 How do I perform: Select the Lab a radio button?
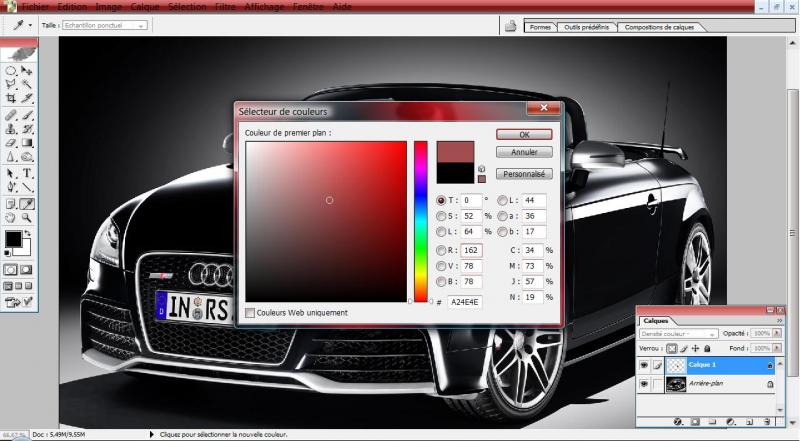coord(503,216)
